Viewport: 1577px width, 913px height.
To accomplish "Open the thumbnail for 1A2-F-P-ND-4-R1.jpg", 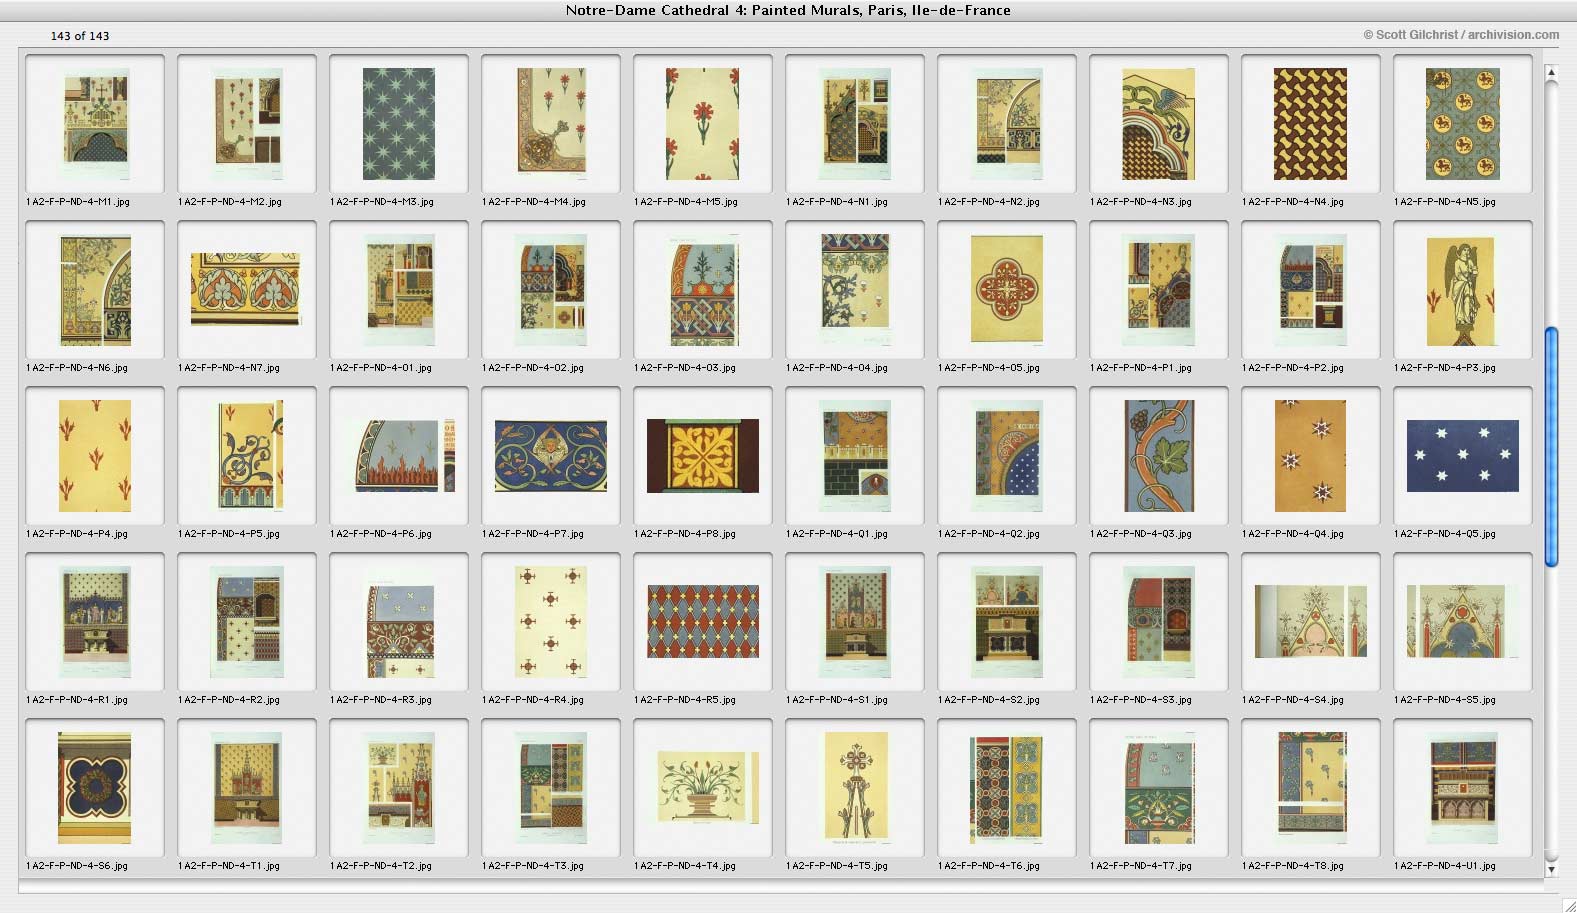I will click(x=95, y=622).
